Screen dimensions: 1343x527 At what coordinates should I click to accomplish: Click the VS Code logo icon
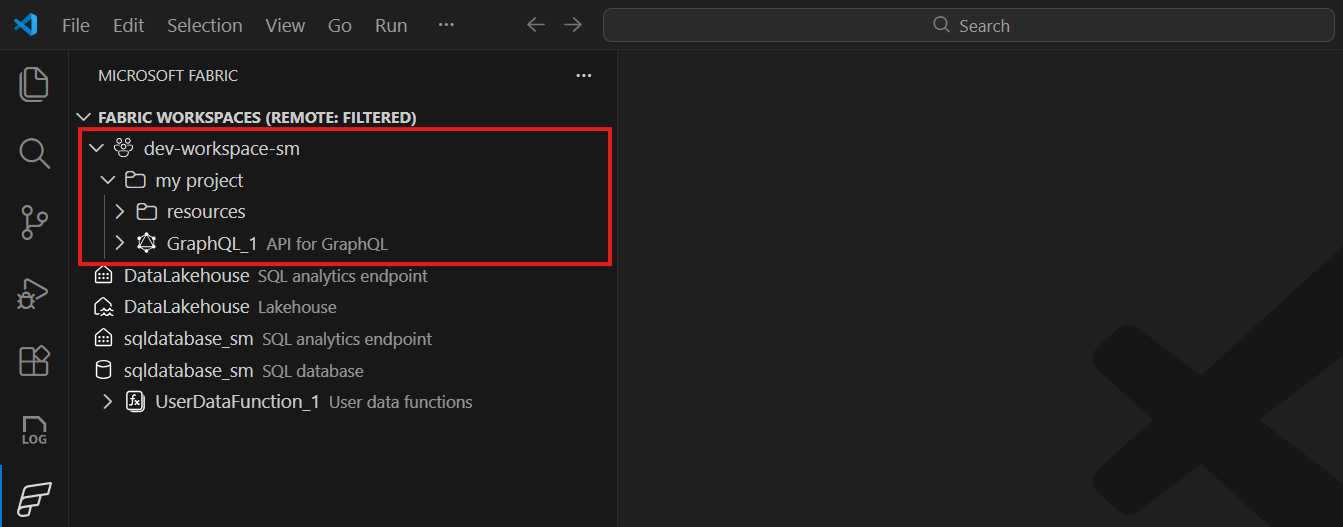[x=25, y=25]
